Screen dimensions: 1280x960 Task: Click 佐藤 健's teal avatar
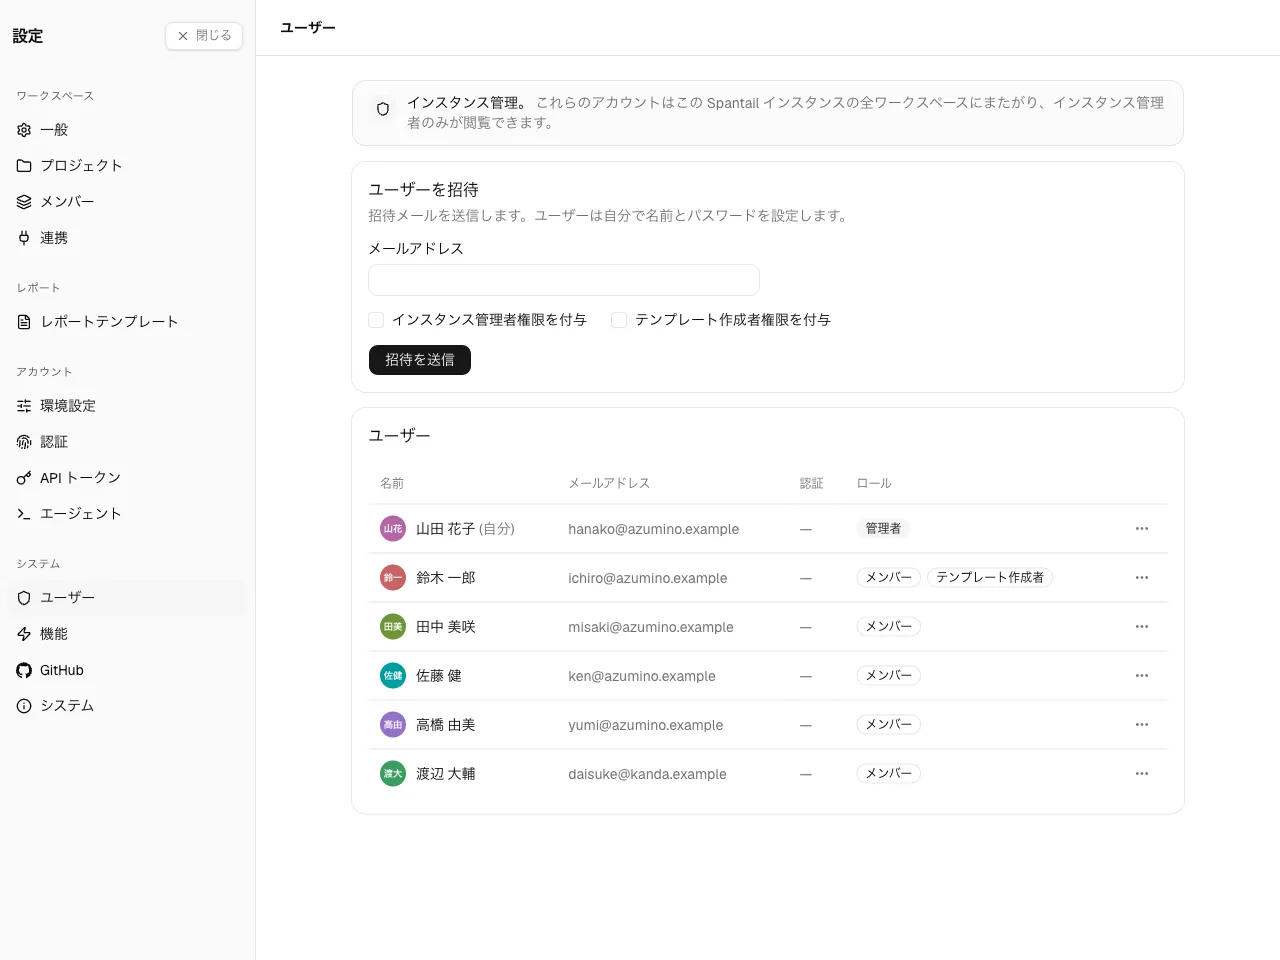tap(393, 676)
